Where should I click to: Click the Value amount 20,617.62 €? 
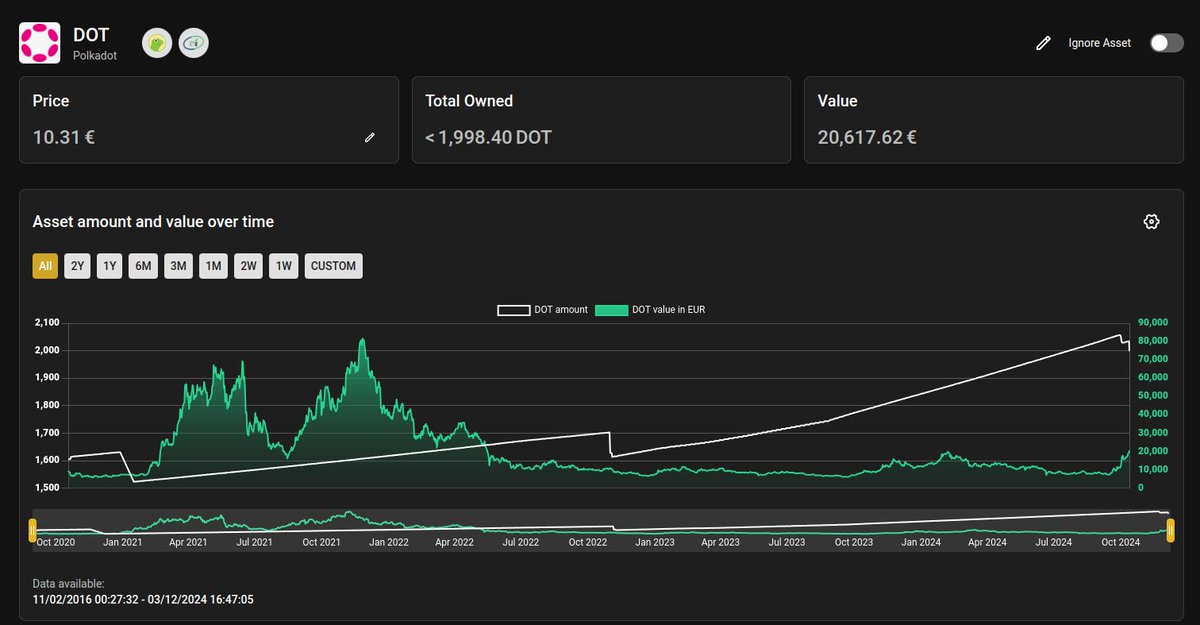coord(867,137)
